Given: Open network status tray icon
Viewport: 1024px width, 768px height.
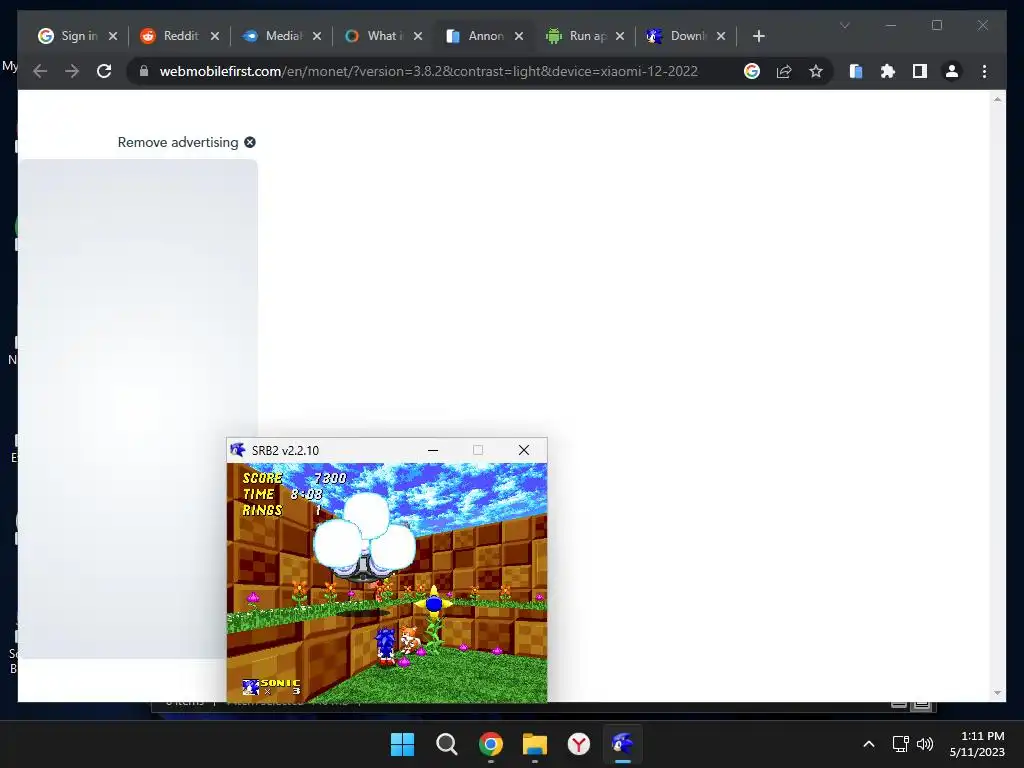Looking at the screenshot, I should point(901,744).
